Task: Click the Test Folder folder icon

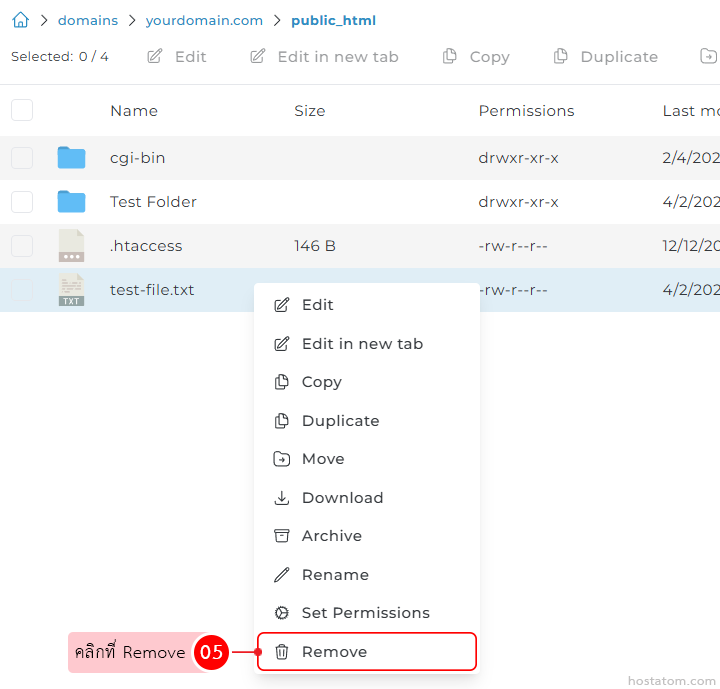Action: tap(71, 202)
